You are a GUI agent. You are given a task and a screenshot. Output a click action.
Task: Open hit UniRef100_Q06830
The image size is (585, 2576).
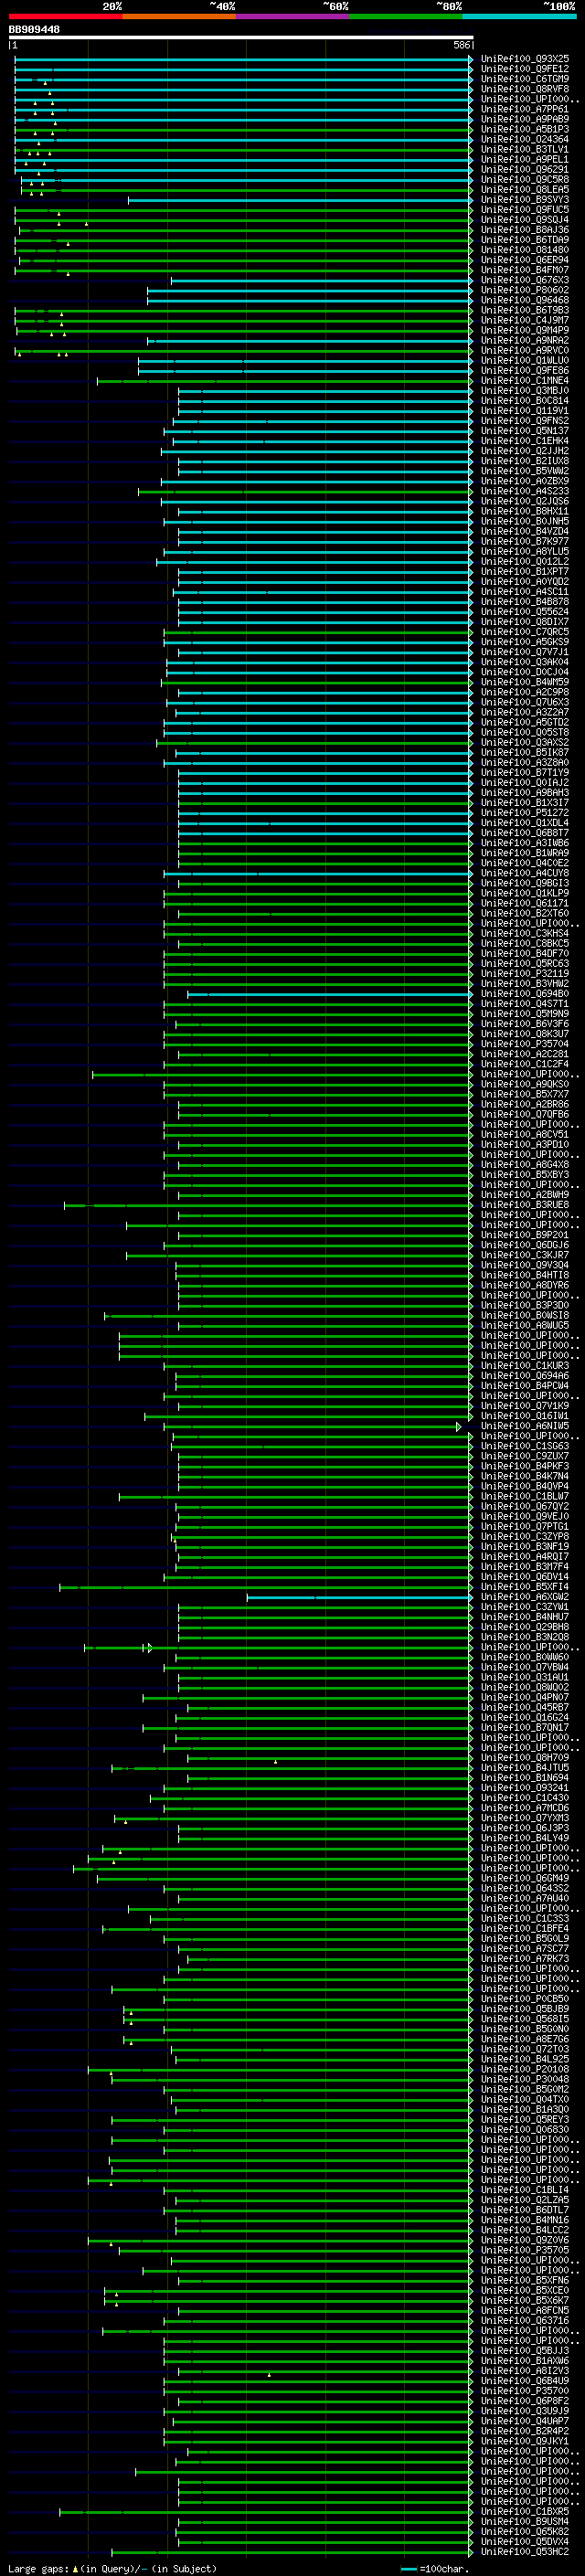pos(525,2129)
